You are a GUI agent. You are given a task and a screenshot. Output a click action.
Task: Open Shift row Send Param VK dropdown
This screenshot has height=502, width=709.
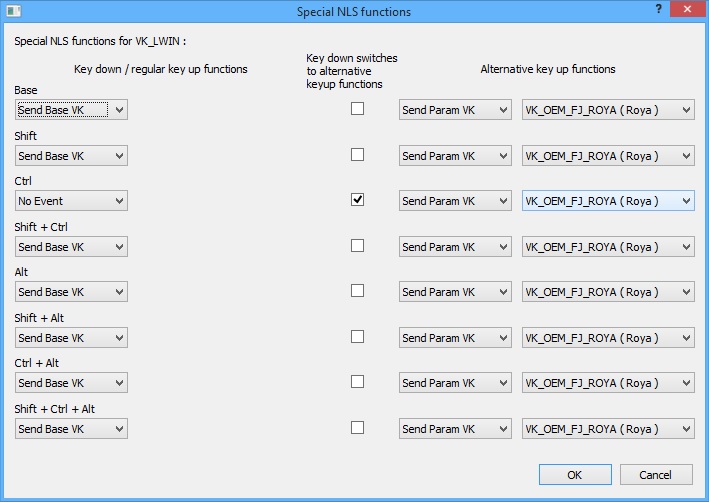coord(455,156)
